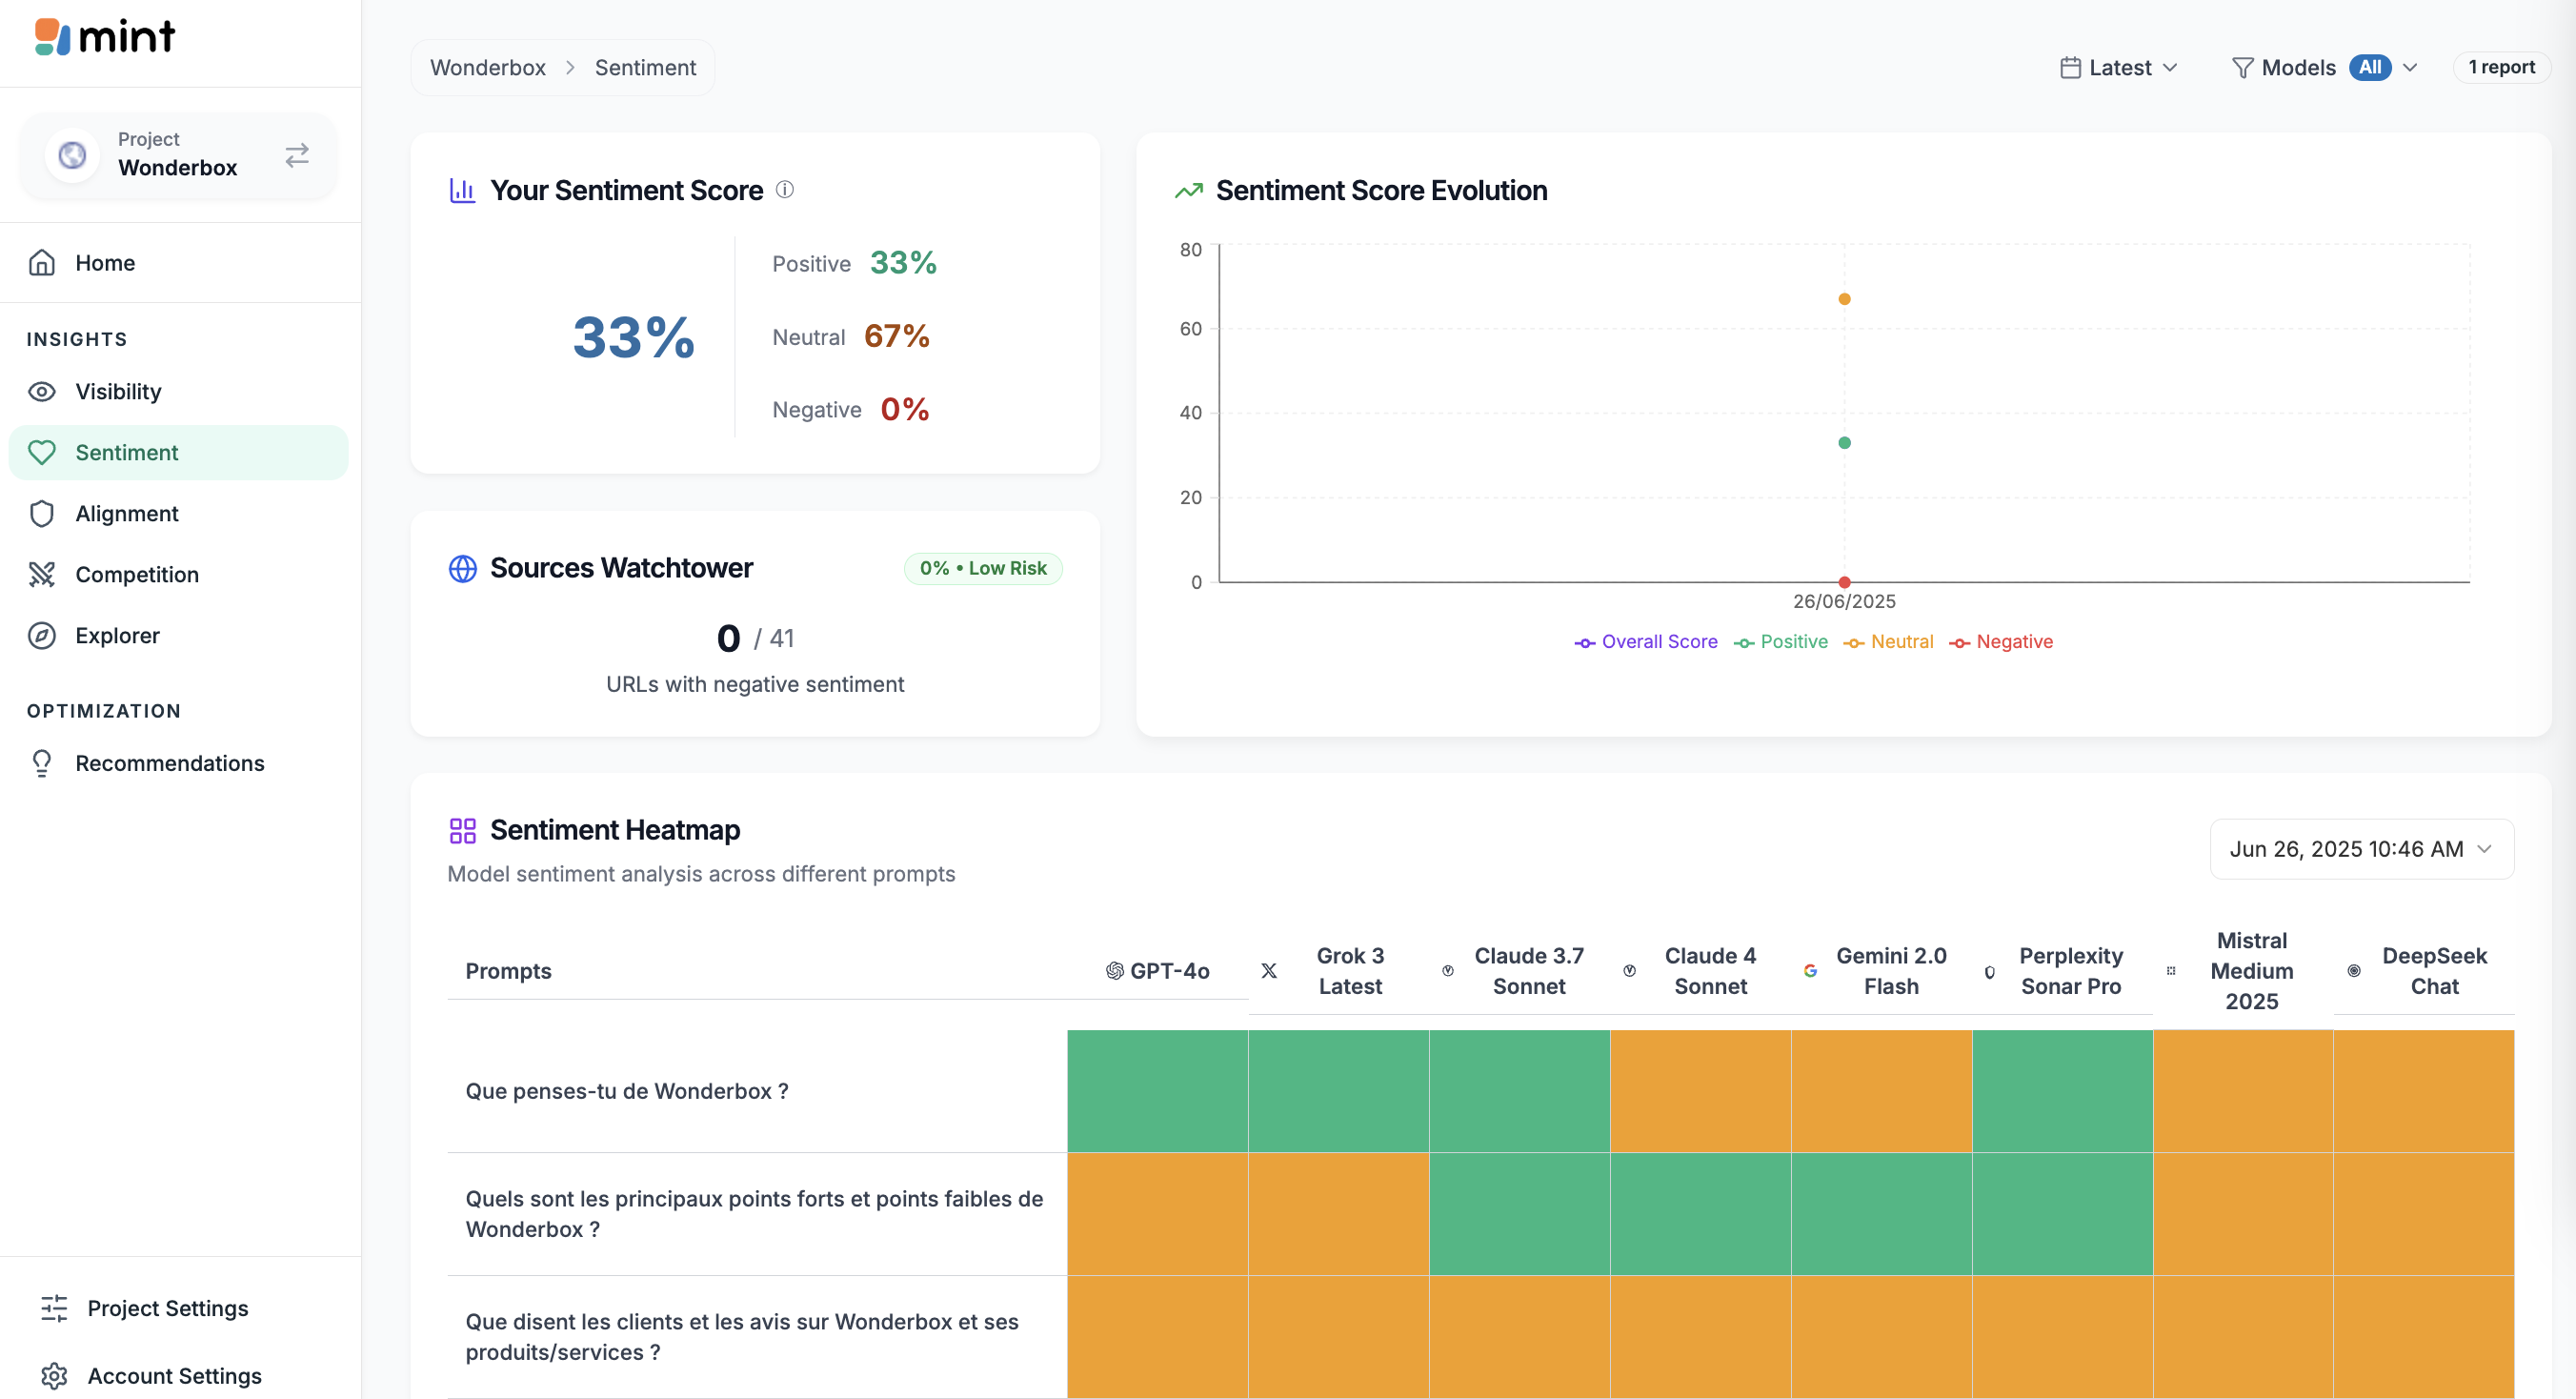
Task: Click the X icon in Grok 3 Latest header
Action: click(1269, 970)
